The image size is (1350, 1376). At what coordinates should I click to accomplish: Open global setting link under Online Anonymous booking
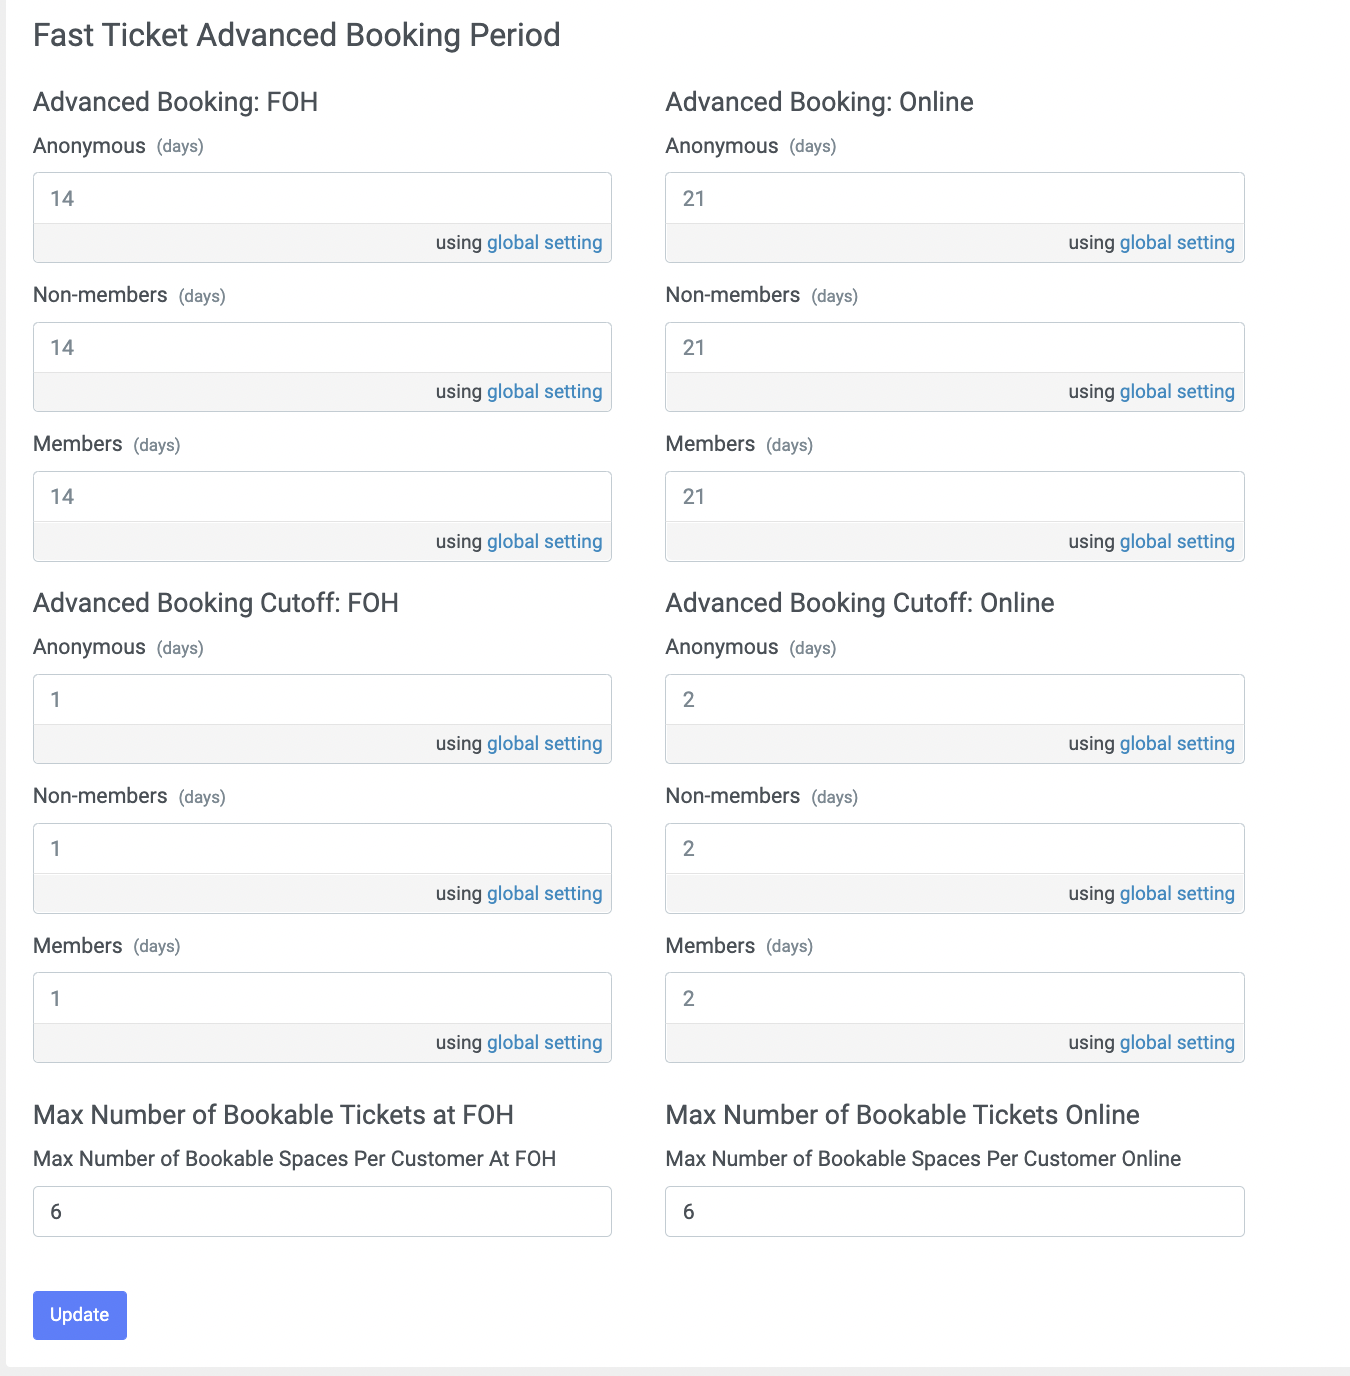[x=1177, y=243]
